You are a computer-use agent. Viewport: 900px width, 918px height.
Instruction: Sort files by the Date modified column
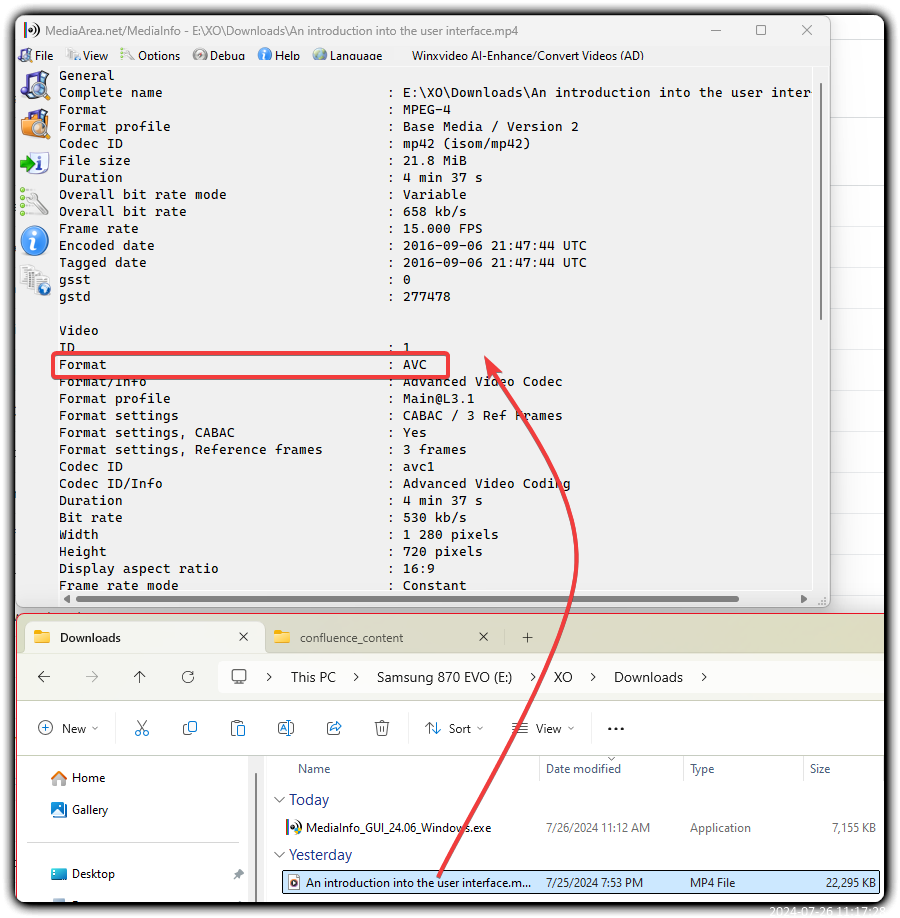tap(583, 769)
